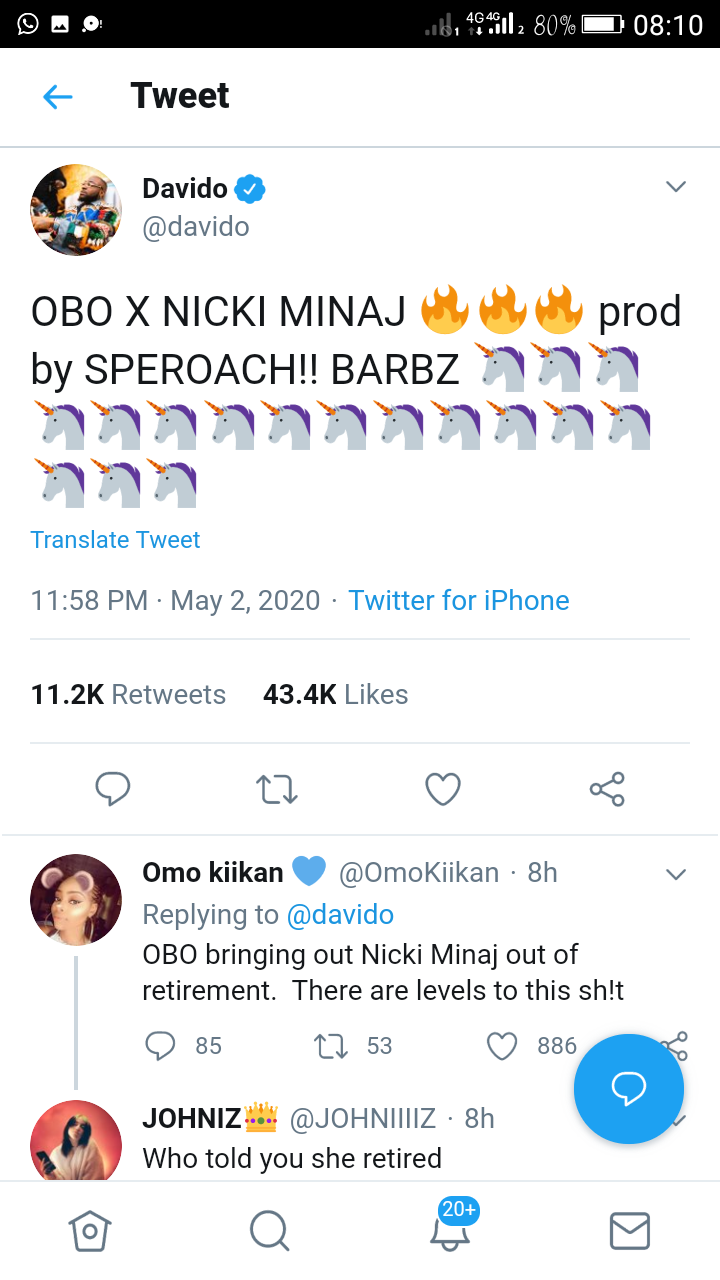Share Davido's tweet using the share icon
The width and height of the screenshot is (720, 1280).
point(607,789)
